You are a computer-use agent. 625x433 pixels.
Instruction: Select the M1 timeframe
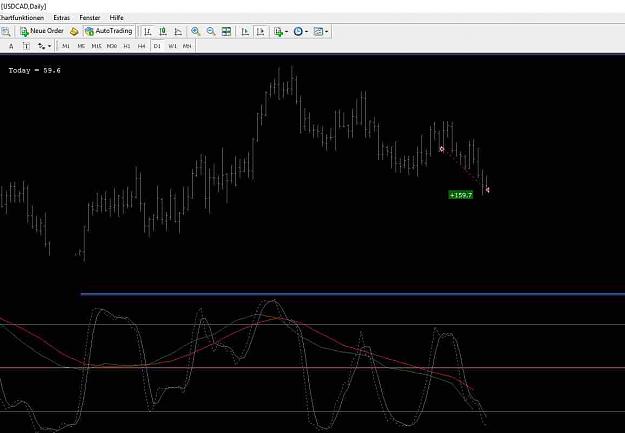66,46
